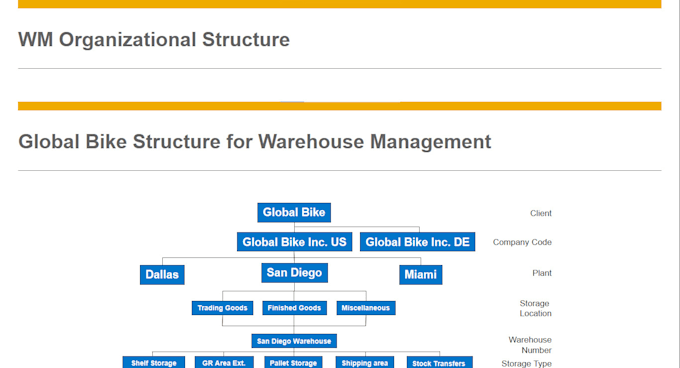Image resolution: width=680 pixels, height=368 pixels.
Task: Select the Trading Goods storage location
Action: [222, 308]
